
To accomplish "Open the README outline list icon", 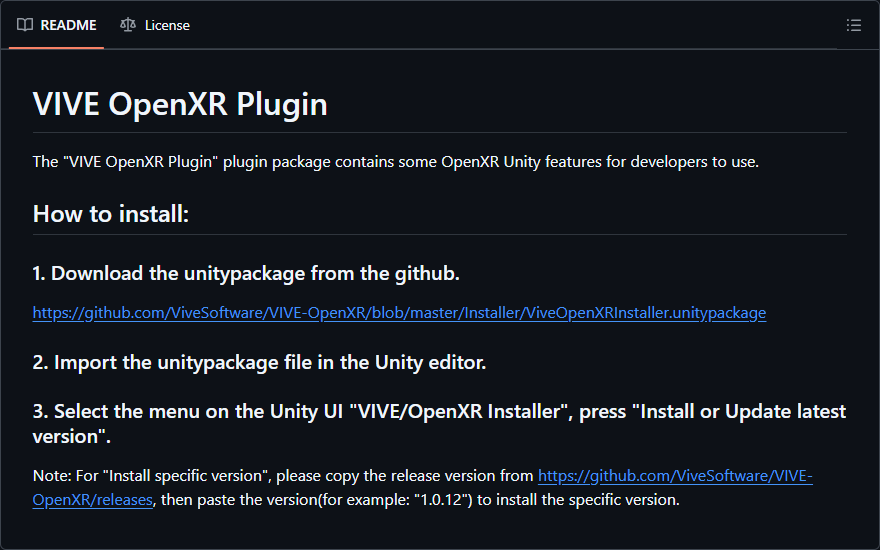I will (x=854, y=25).
